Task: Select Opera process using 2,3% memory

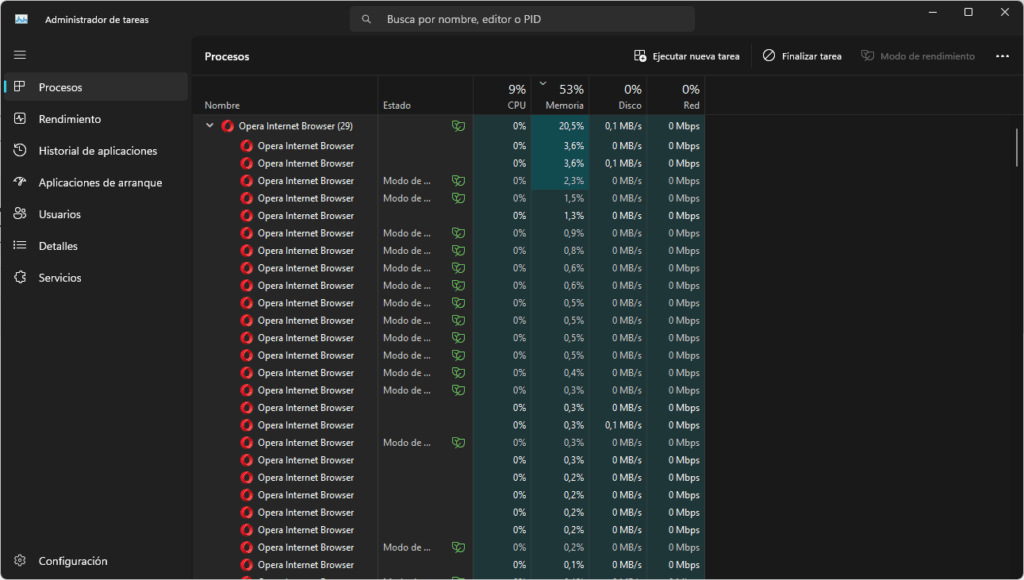Action: 305,181
